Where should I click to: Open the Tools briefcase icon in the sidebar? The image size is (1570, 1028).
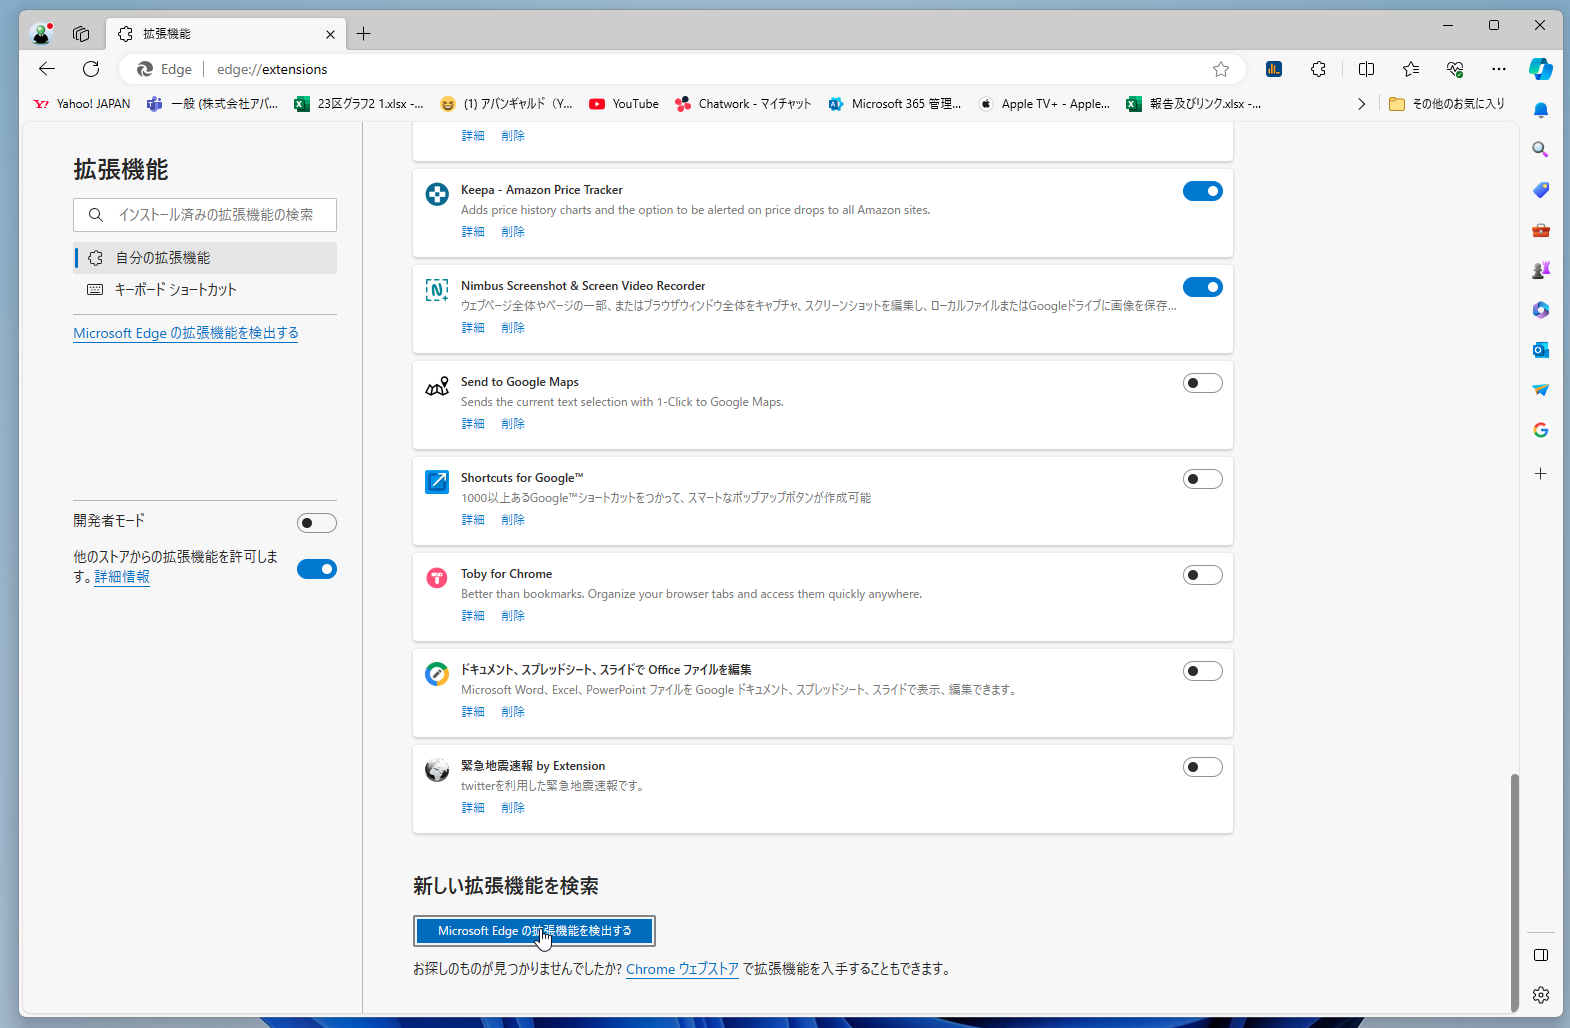point(1541,230)
